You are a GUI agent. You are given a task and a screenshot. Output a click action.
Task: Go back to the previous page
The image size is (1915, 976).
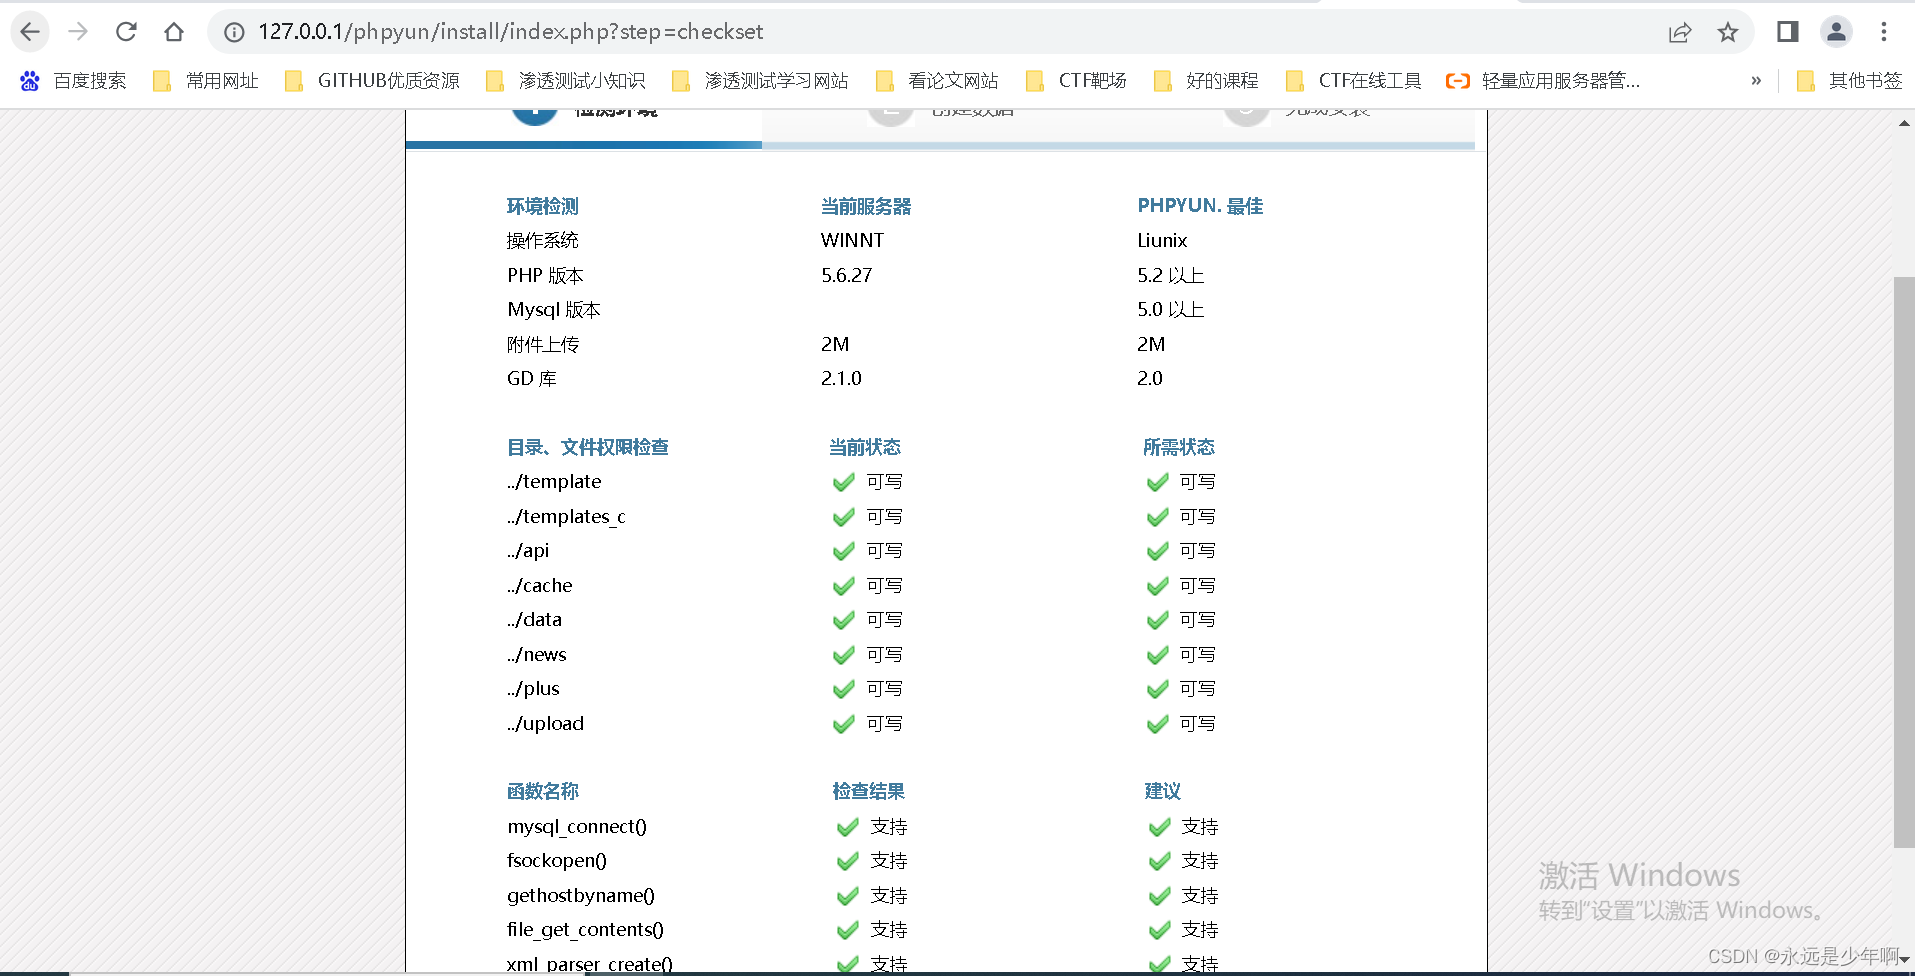[30, 32]
